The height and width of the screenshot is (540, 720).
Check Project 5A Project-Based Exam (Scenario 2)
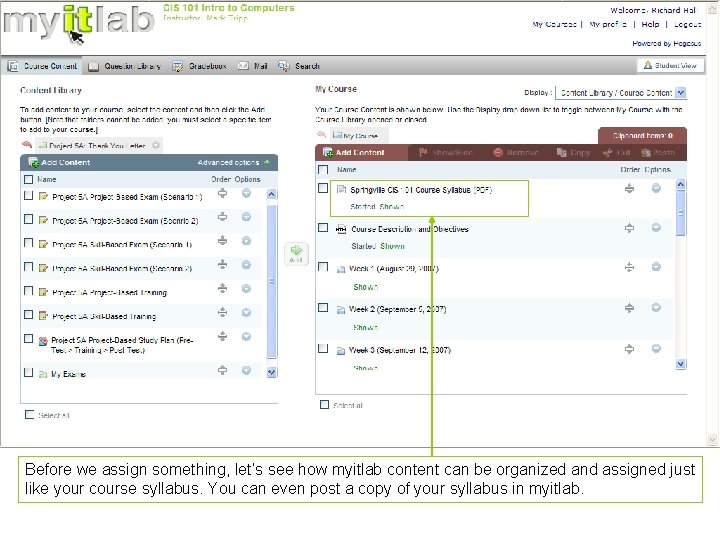point(28,219)
